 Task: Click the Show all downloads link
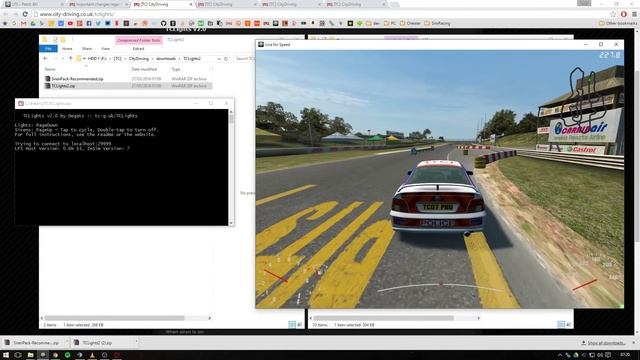pos(606,343)
